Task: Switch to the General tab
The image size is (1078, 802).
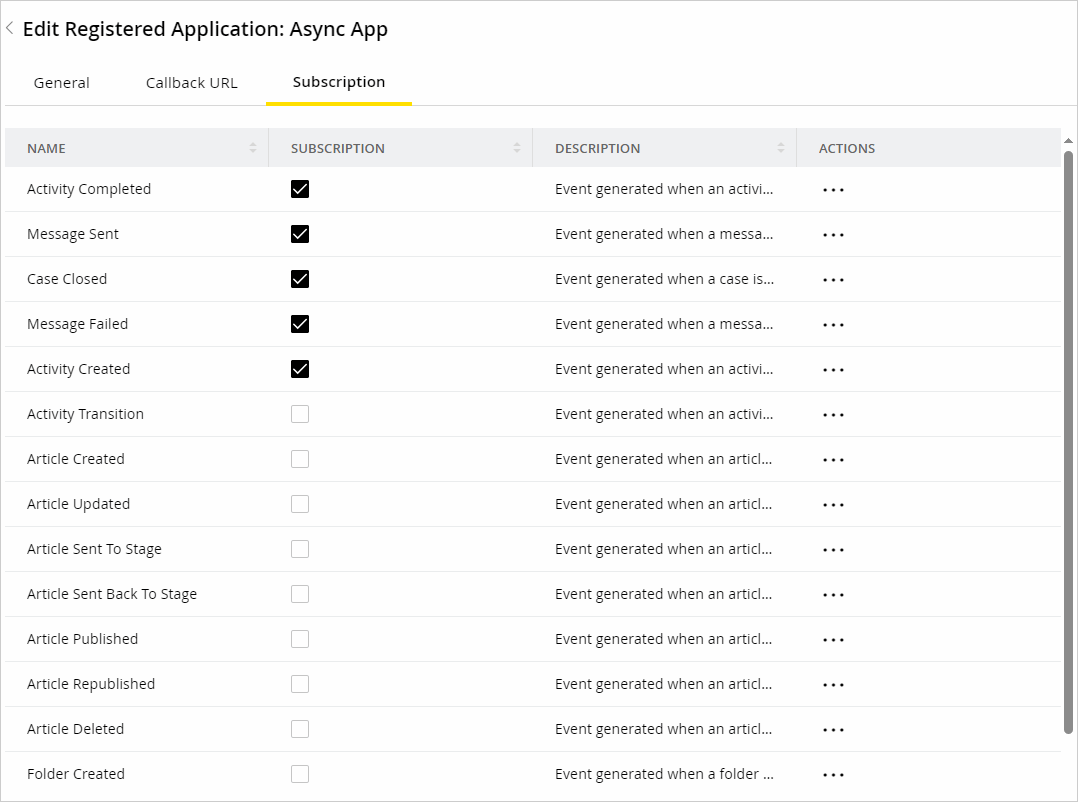Action: pos(62,83)
